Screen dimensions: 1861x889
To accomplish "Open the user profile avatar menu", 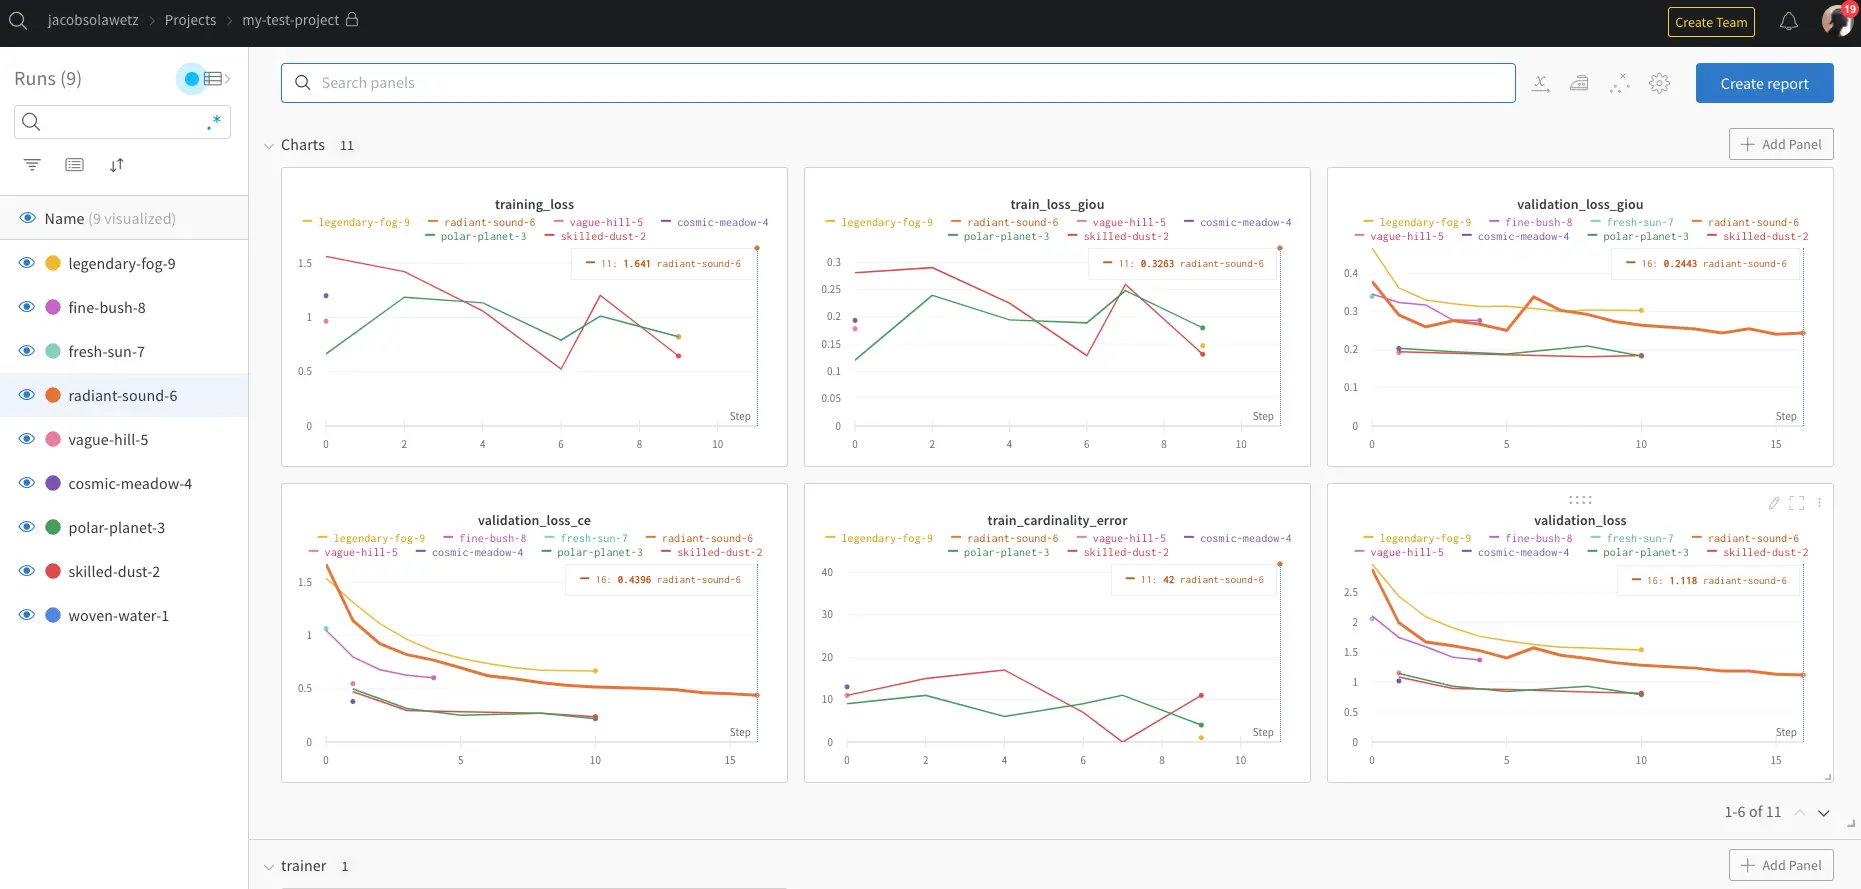I will tap(1837, 20).
